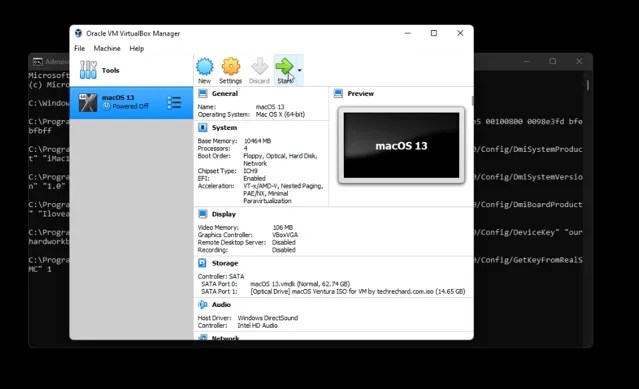639x389 pixels.
Task: Open VM Settings gear icon
Action: (231, 66)
